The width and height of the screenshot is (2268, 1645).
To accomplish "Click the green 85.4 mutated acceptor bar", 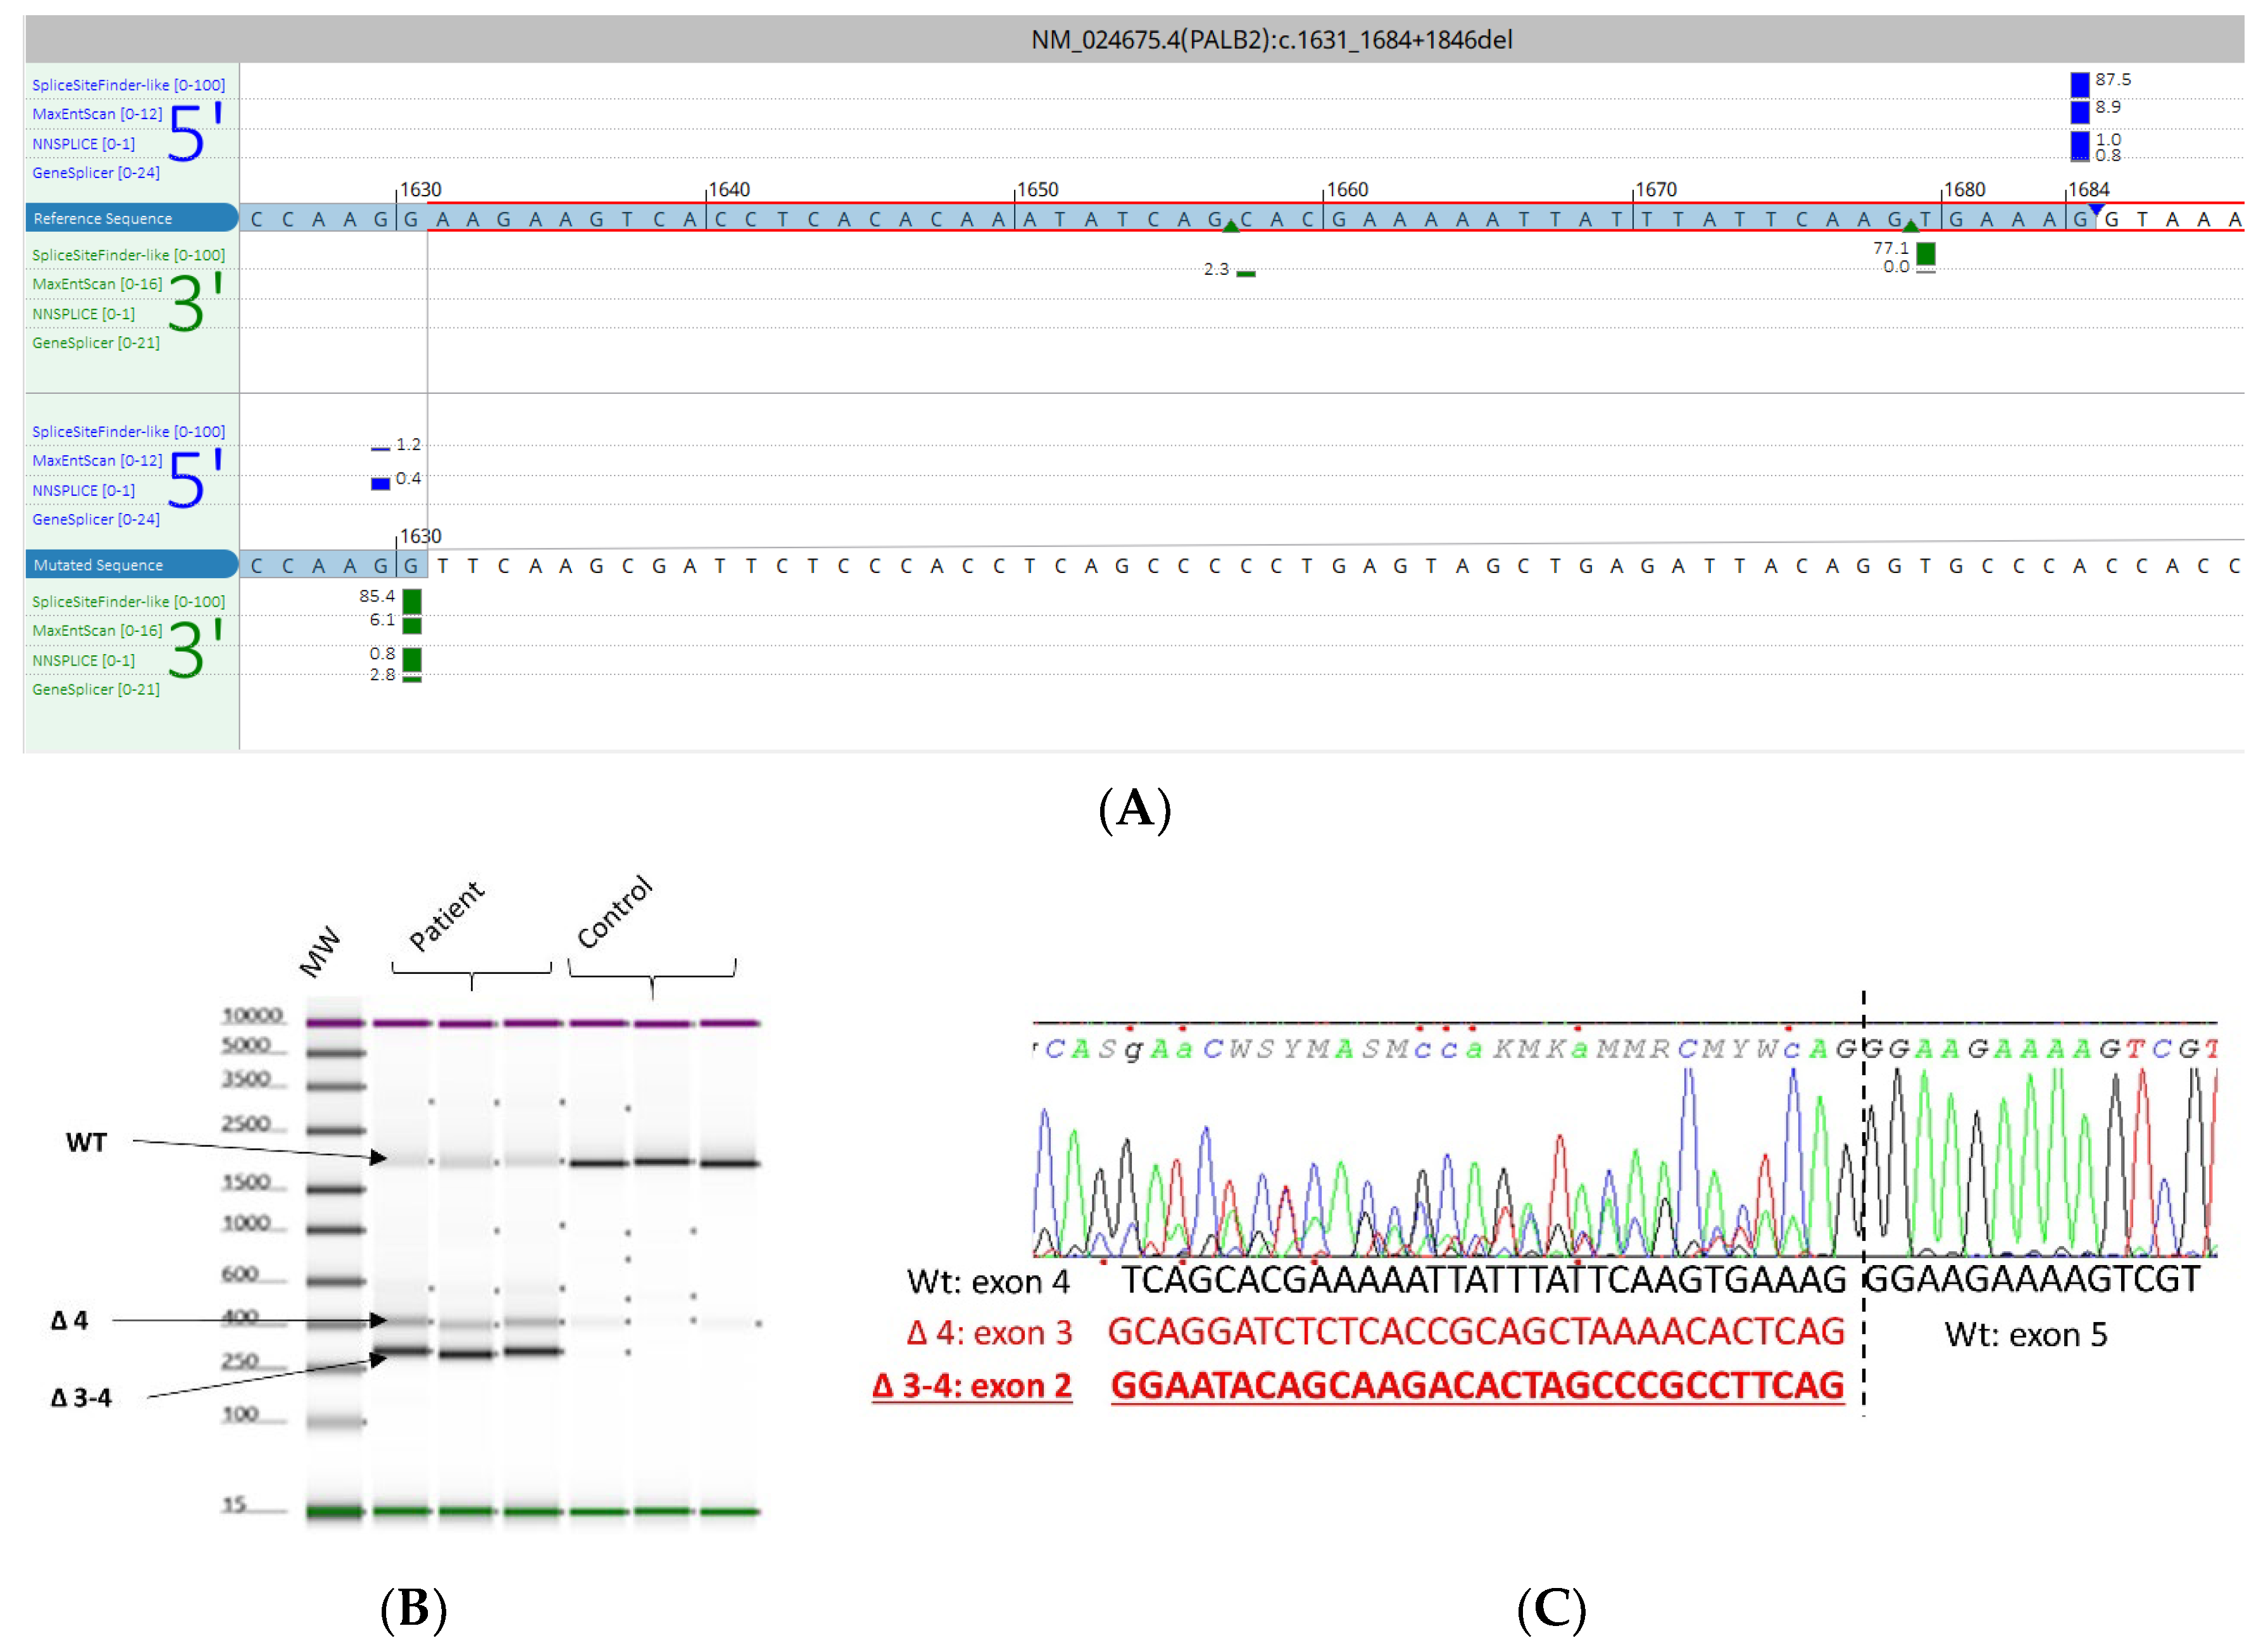I will [411, 600].
